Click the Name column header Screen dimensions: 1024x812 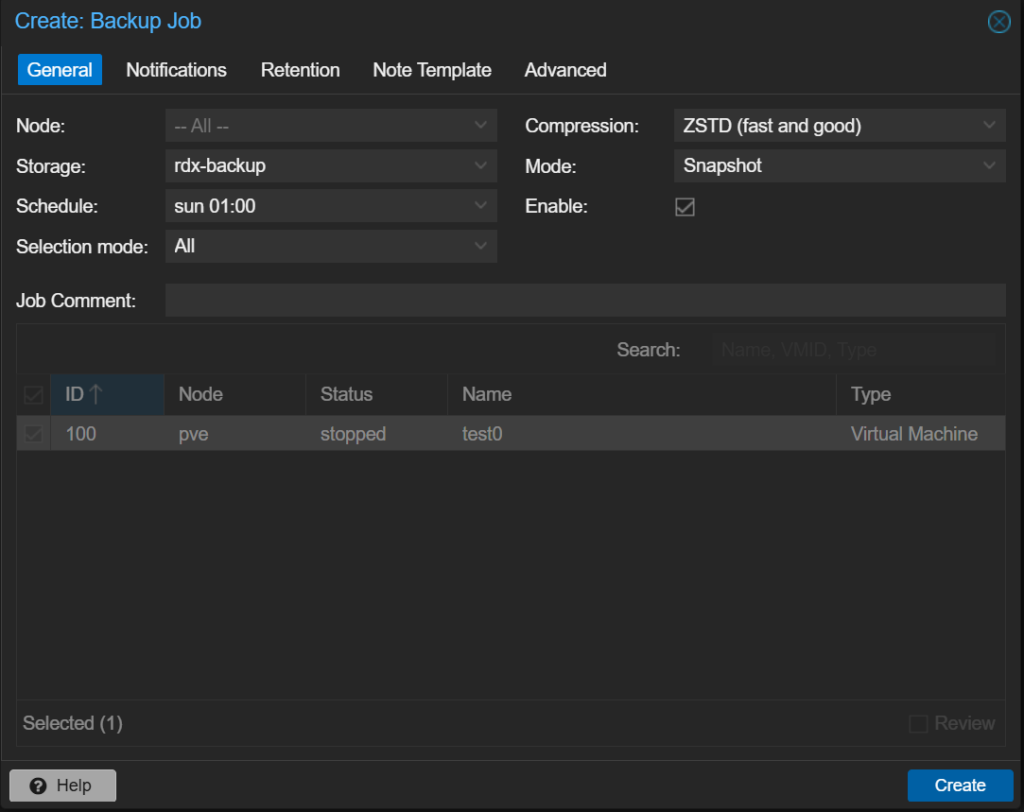[641, 395]
